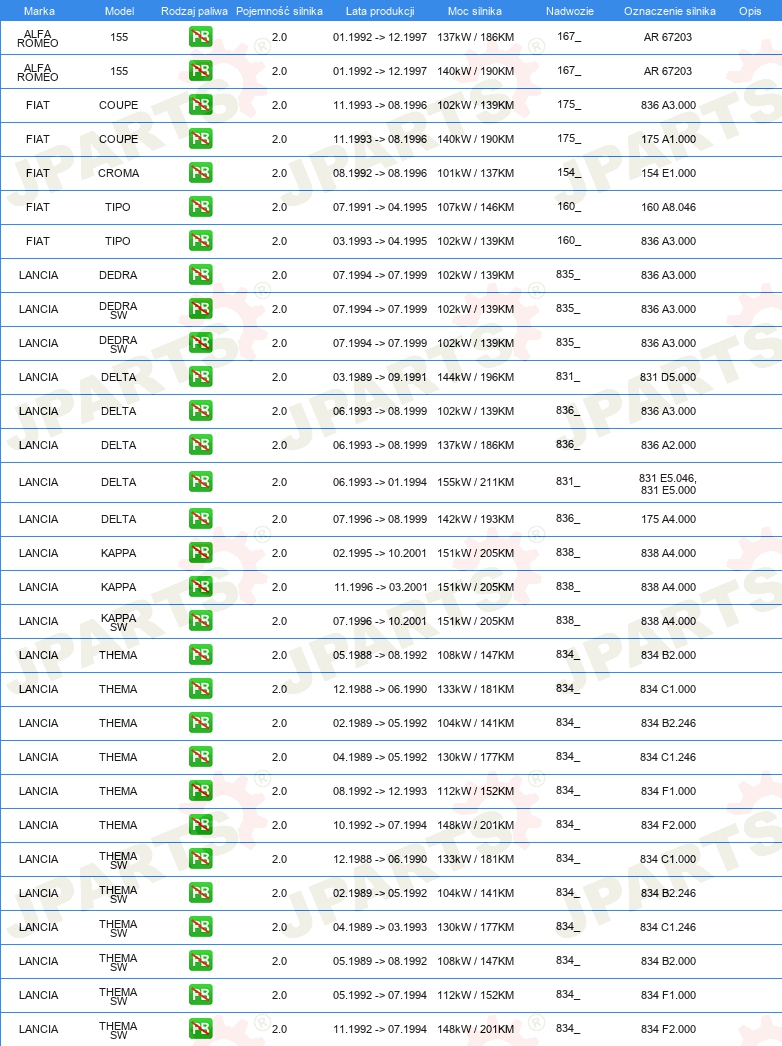Screen dimensions: 782x1046
Task: Select engine code 831 D5.000
Action: click(x=668, y=377)
